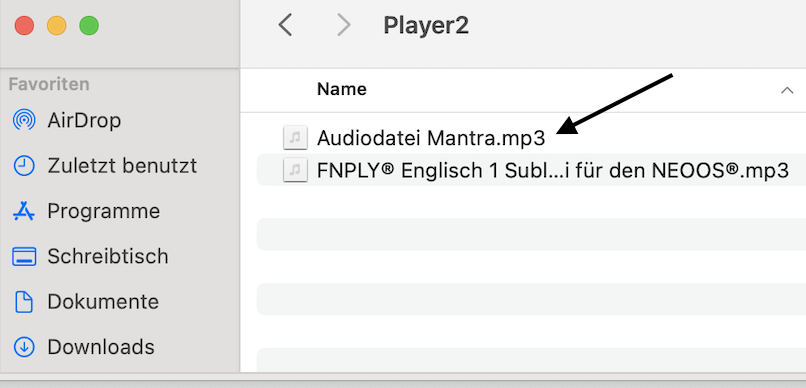Go back with the left chevron
This screenshot has width=806, height=388.
tap(285, 25)
